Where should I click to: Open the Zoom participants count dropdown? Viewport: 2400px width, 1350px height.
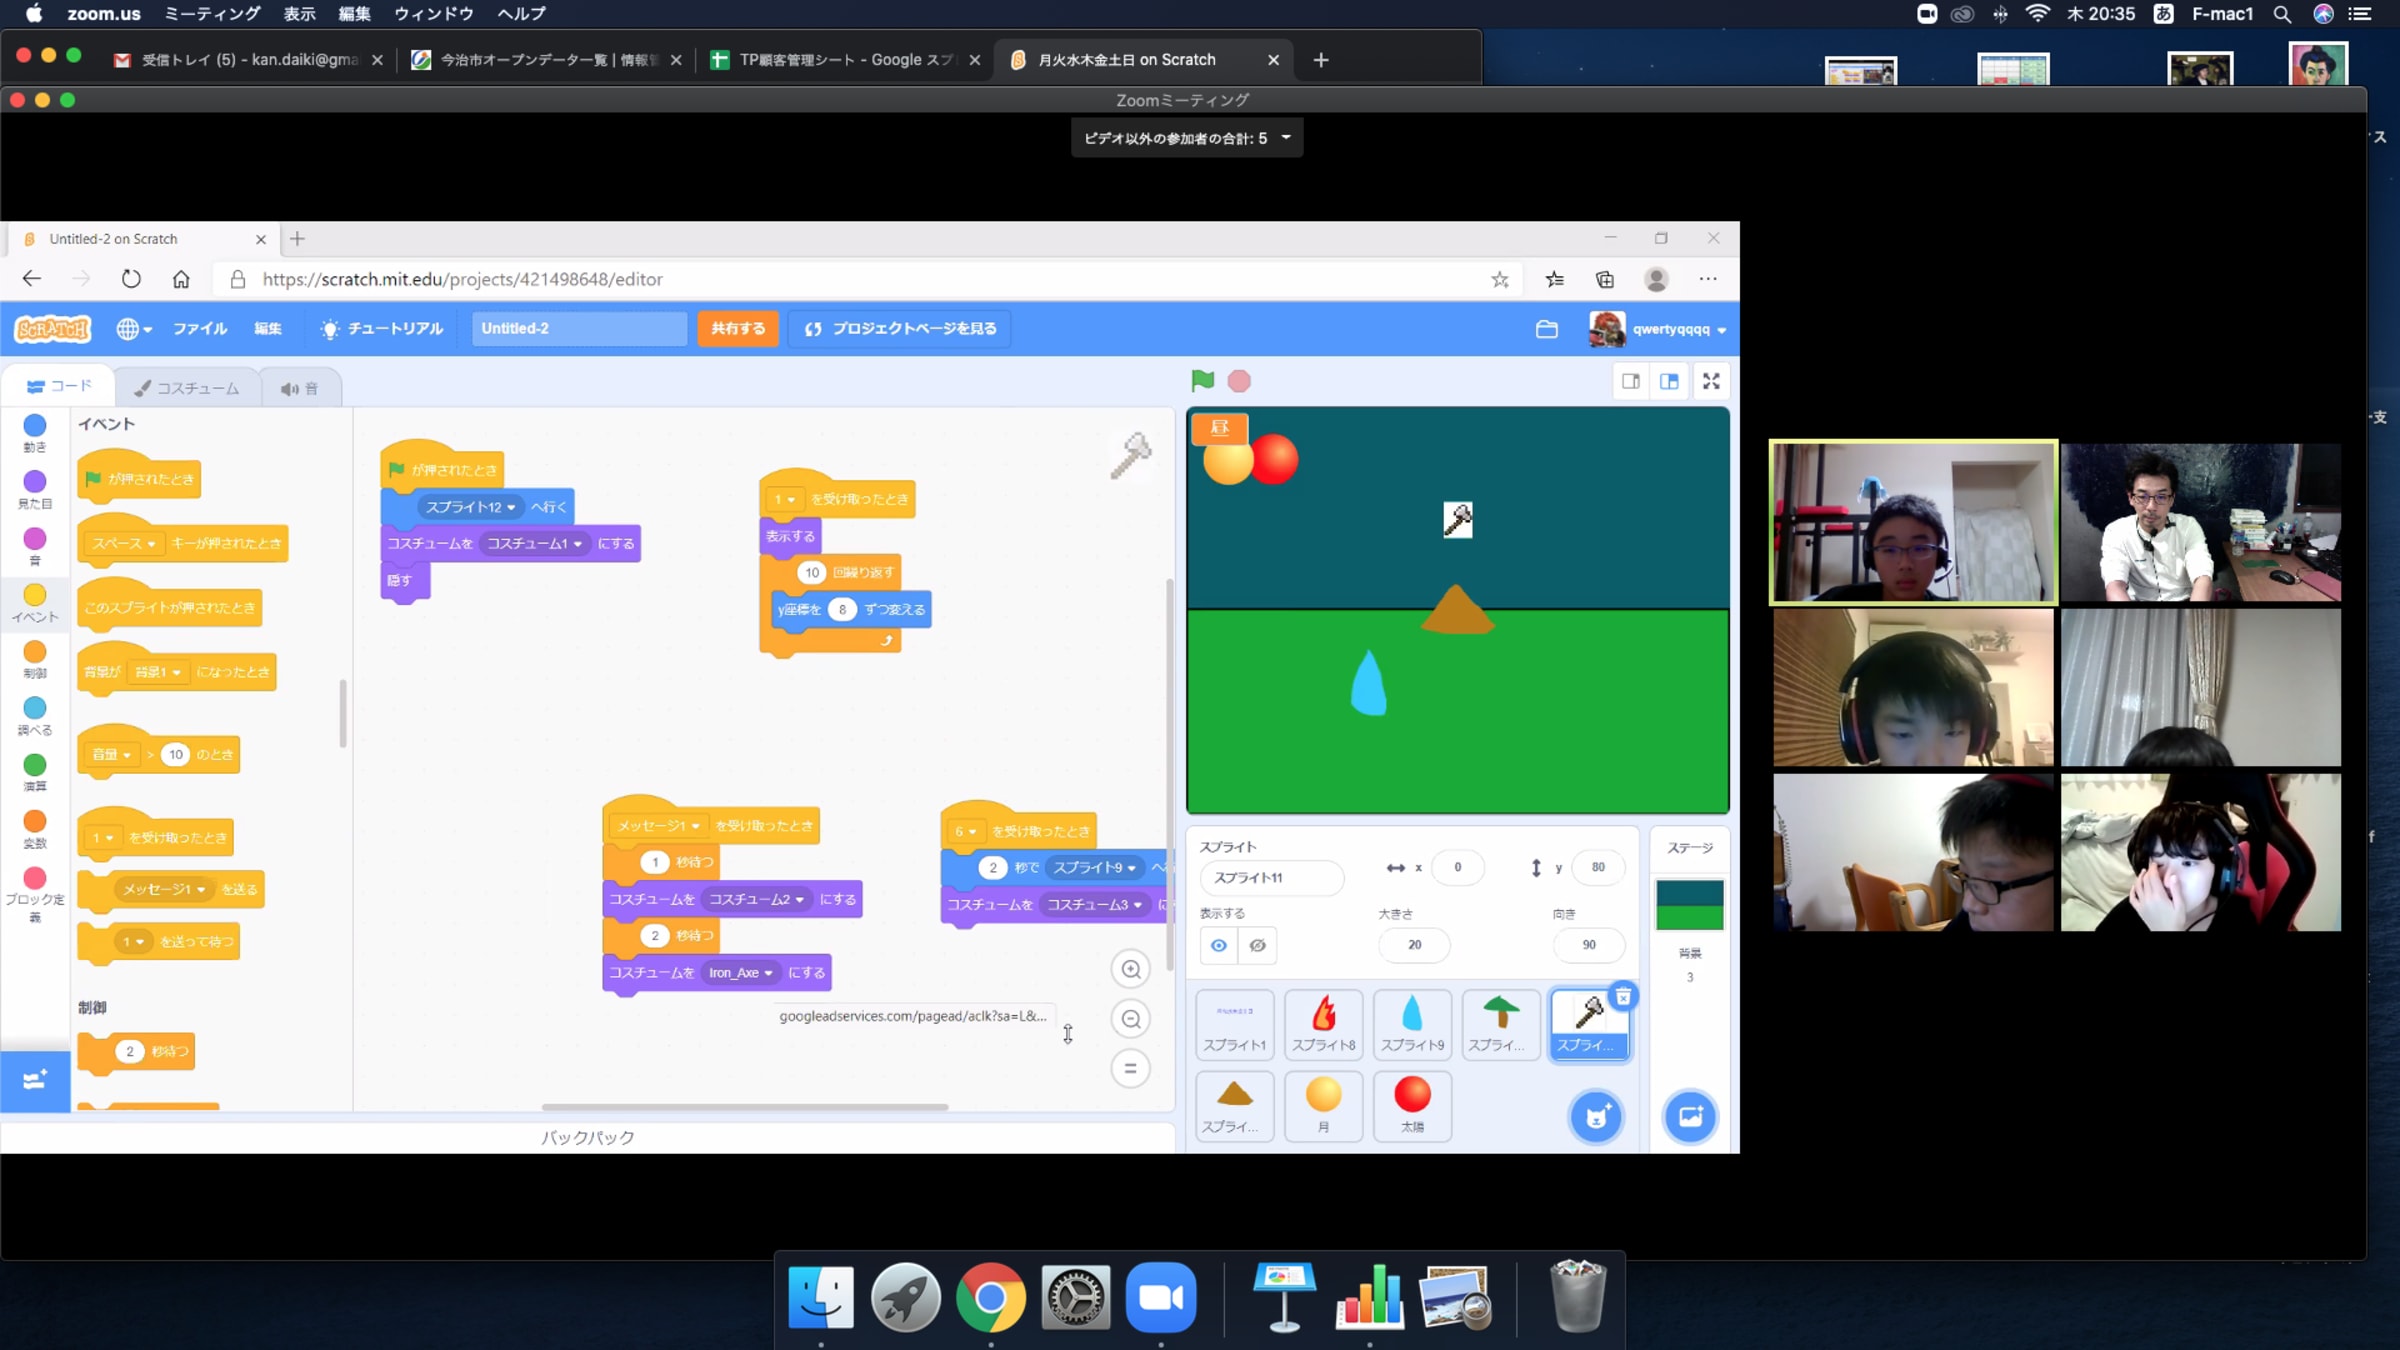1187,138
